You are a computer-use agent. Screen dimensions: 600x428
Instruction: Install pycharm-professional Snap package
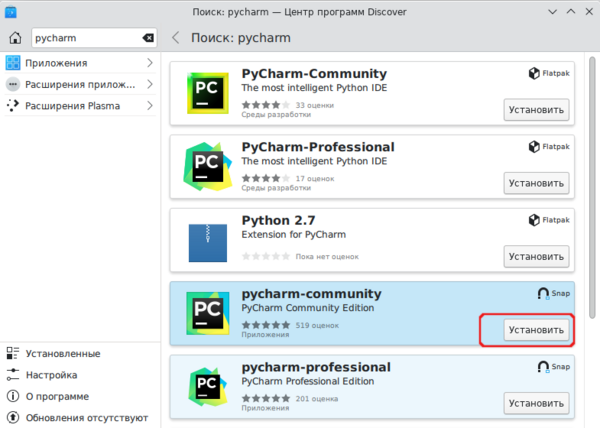(536, 404)
